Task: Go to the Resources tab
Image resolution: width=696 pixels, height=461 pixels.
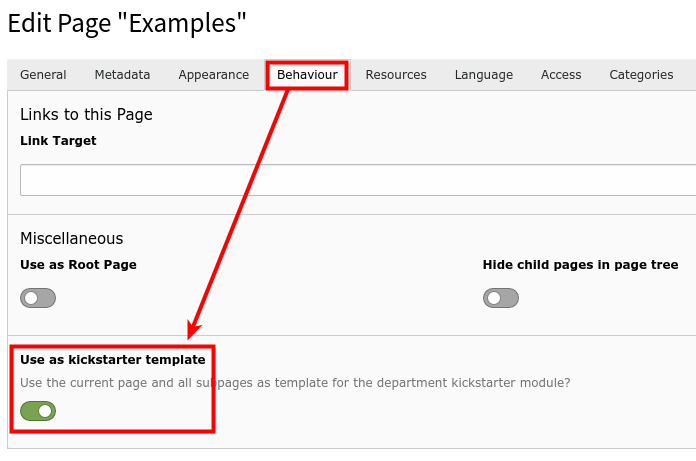Action: pyautogui.click(x=396, y=75)
